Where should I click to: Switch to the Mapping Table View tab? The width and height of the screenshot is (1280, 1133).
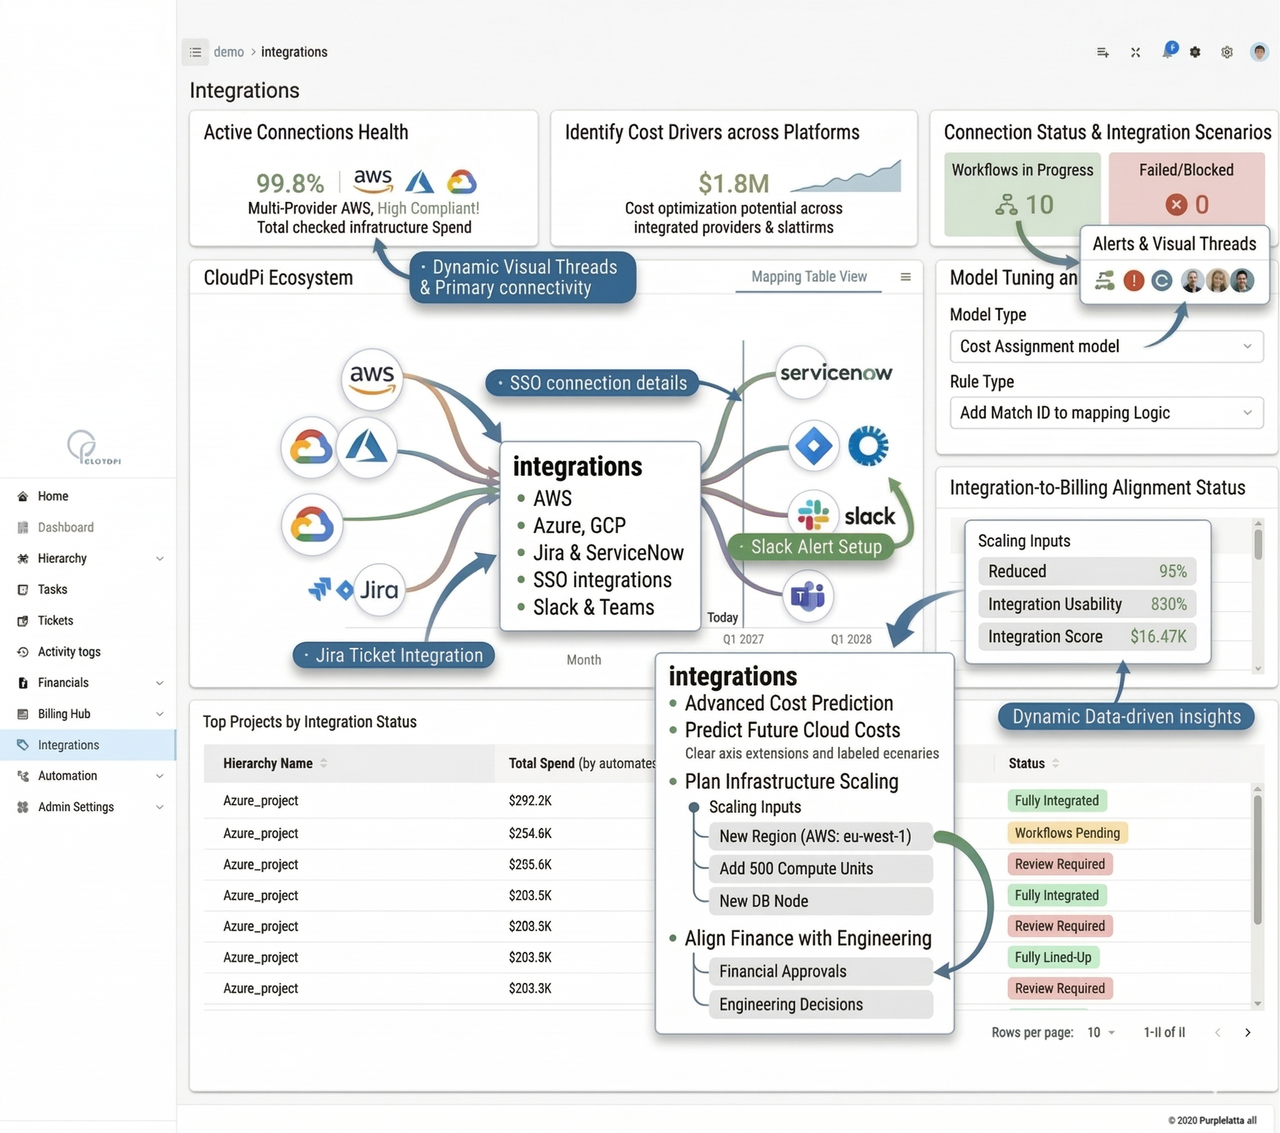coord(809,277)
